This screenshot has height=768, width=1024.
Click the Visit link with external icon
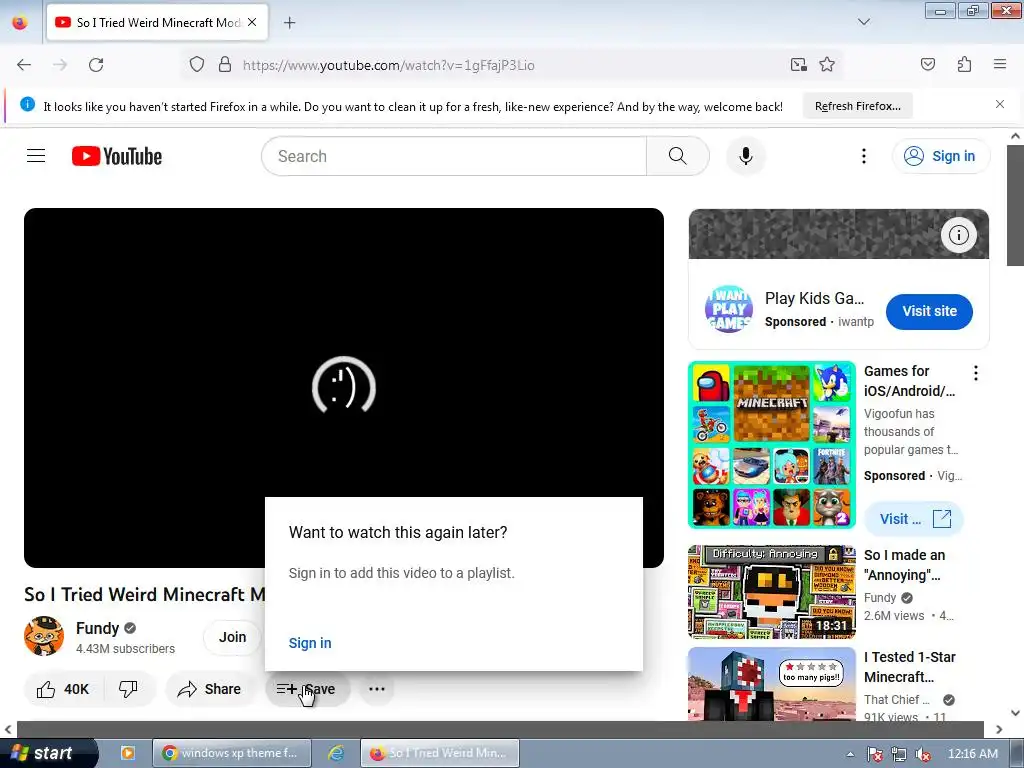pyautogui.click(x=914, y=519)
